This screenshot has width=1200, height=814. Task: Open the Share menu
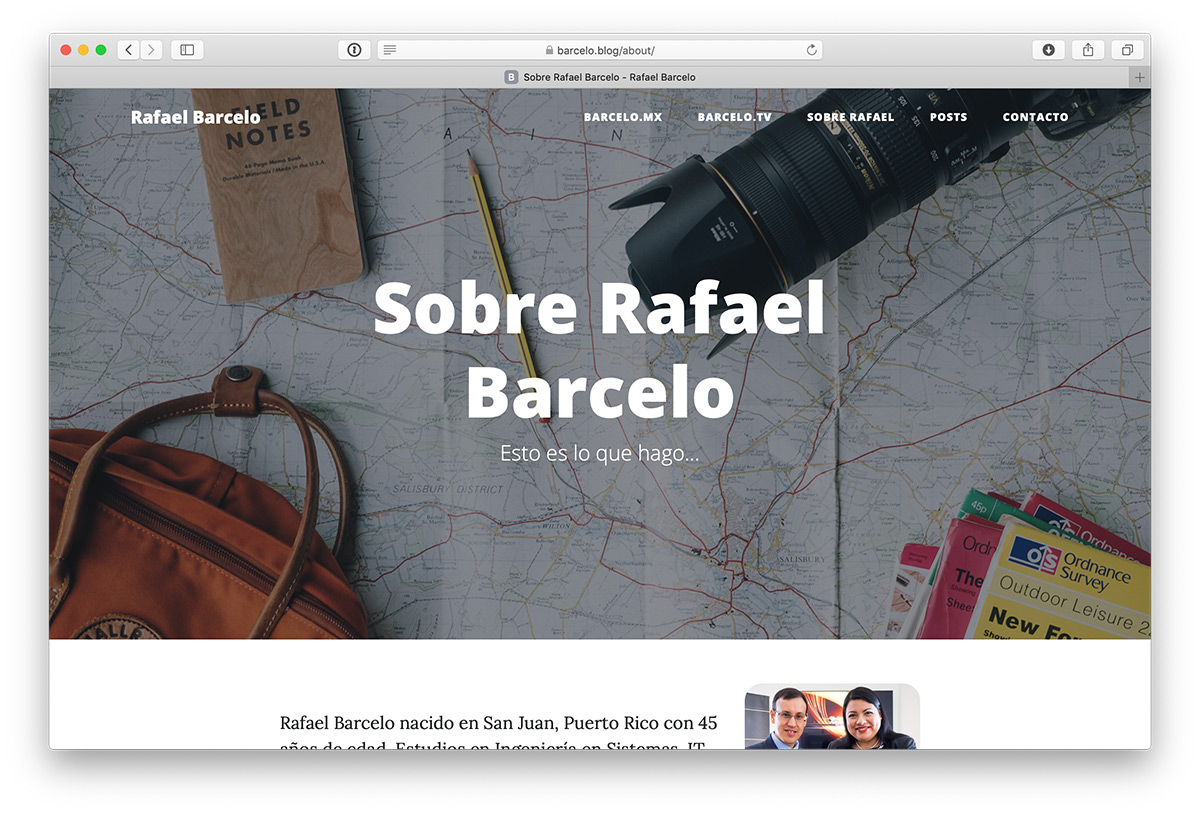[1088, 50]
